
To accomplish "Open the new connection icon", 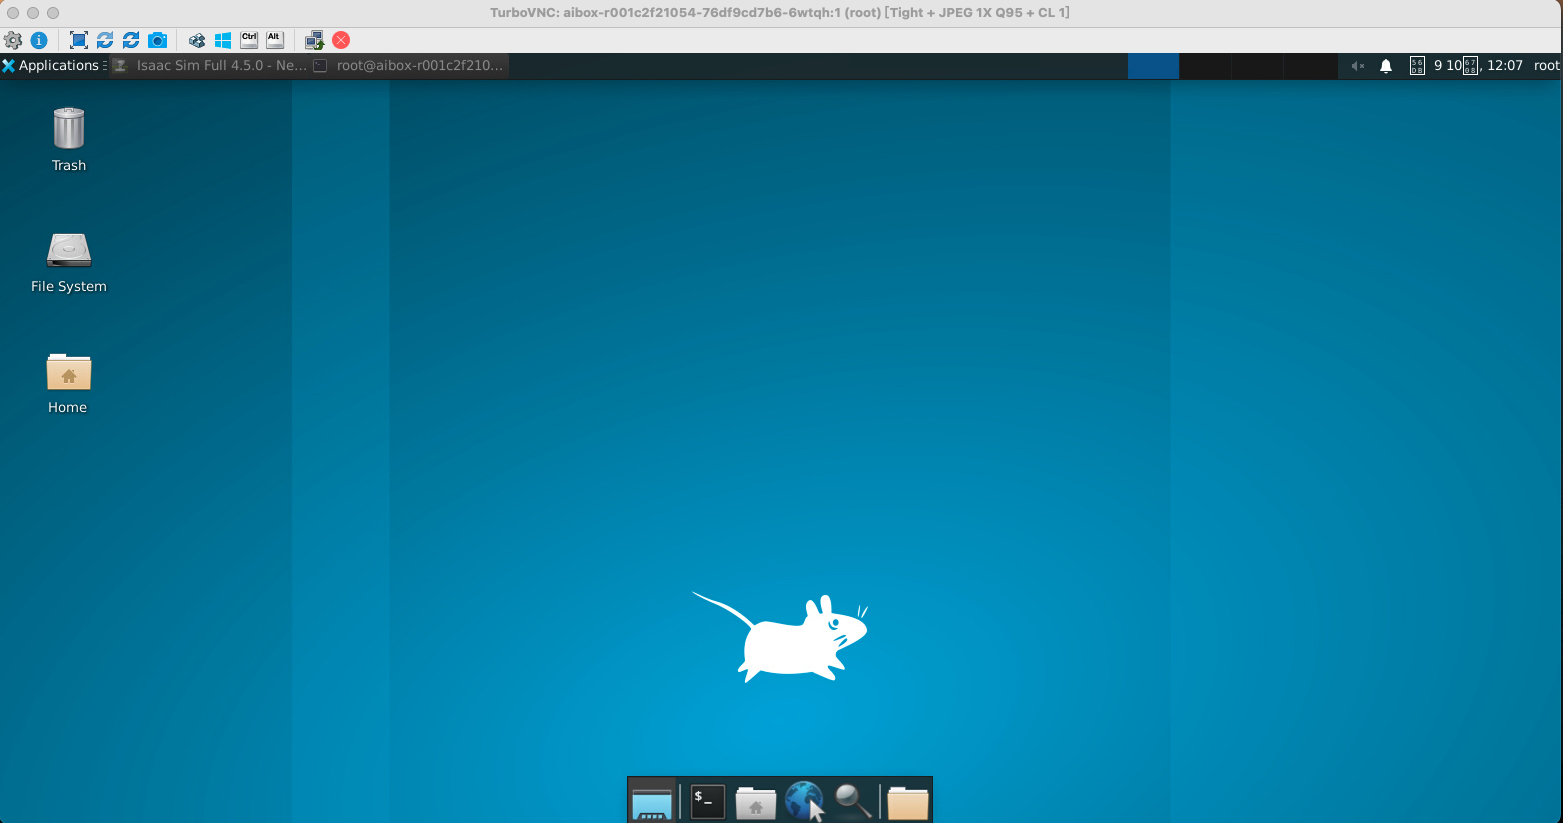I will 314,40.
